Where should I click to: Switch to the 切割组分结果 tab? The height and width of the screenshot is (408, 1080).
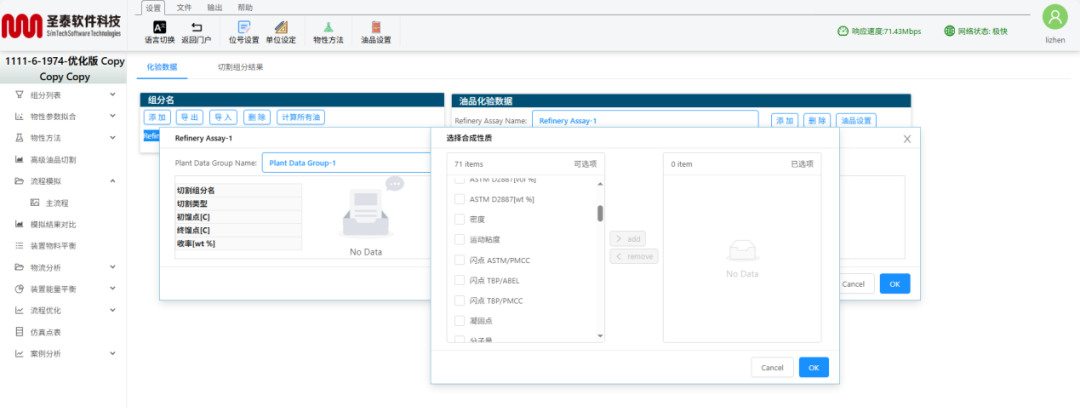pyautogui.click(x=240, y=67)
